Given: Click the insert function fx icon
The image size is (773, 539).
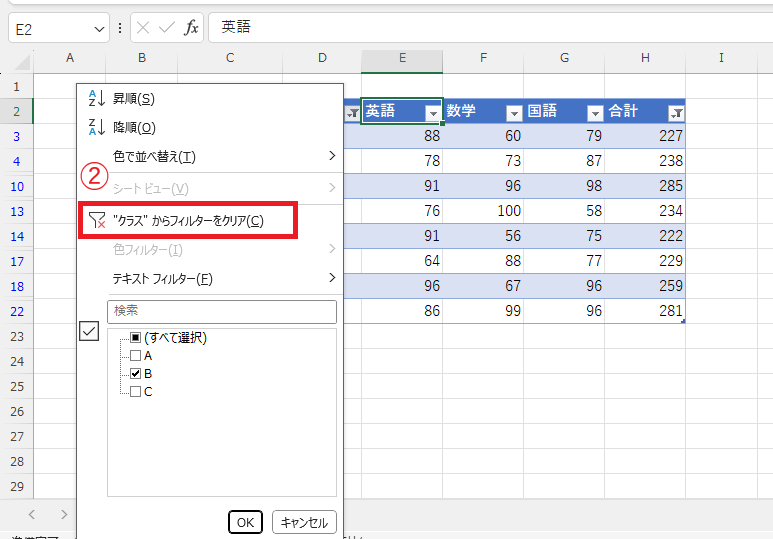Looking at the screenshot, I should [x=191, y=27].
